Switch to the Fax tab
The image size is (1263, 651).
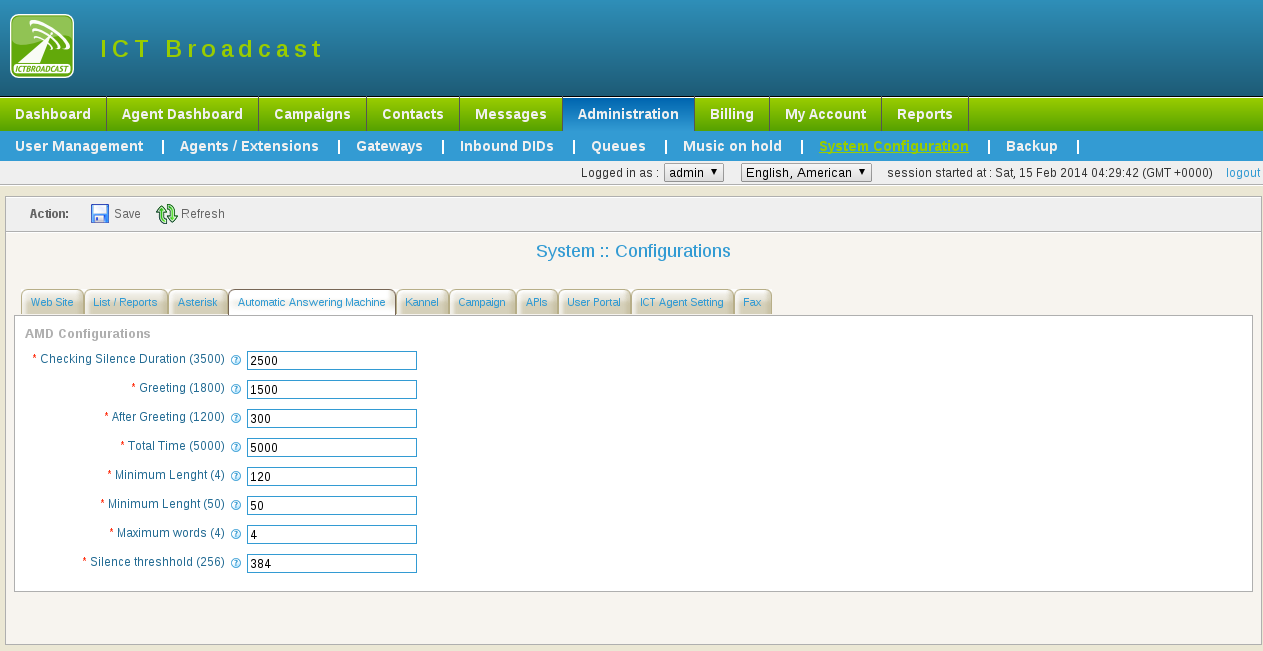[752, 302]
